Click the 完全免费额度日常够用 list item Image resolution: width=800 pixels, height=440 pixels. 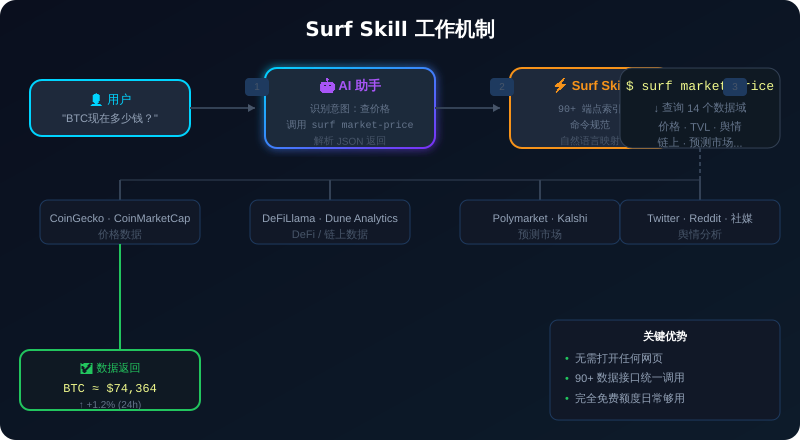[630, 398]
